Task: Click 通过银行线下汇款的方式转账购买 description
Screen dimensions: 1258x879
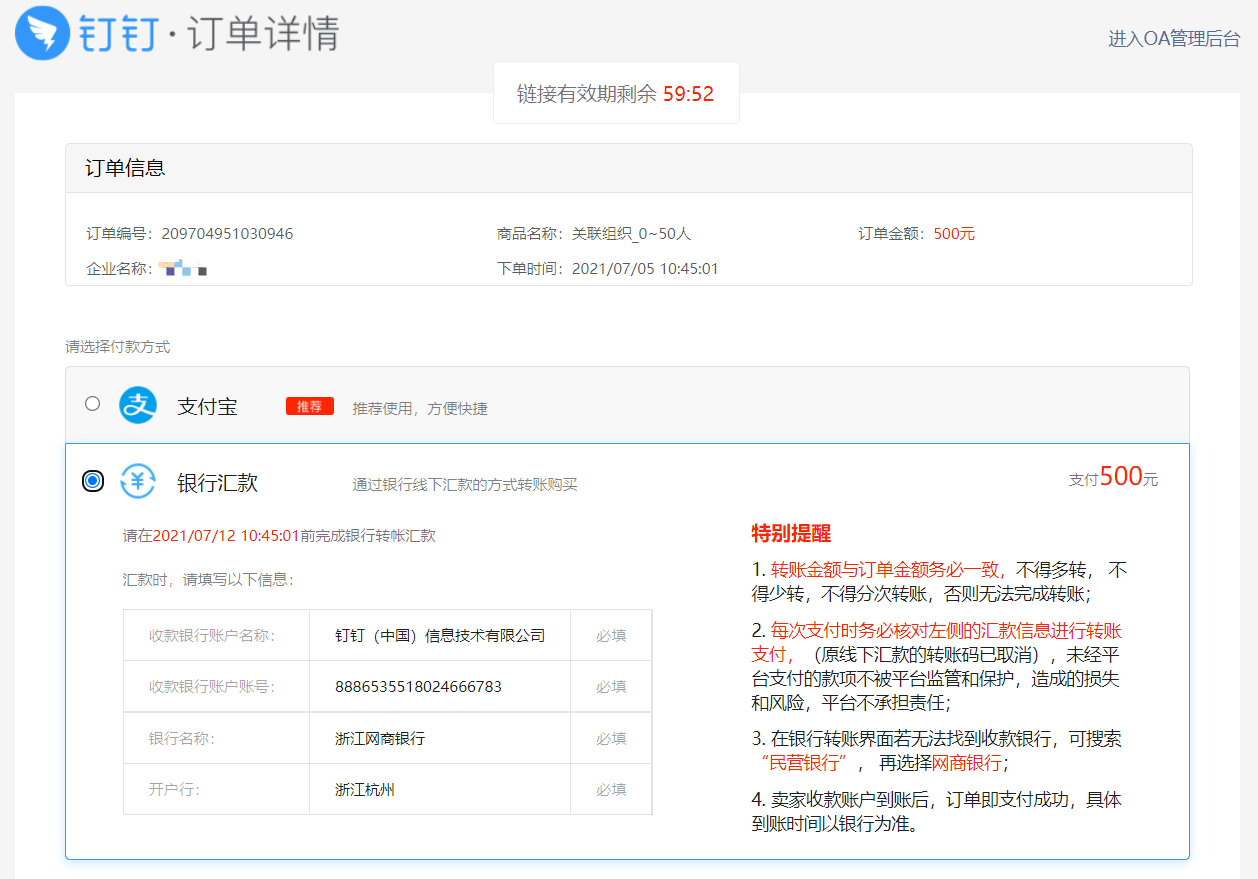Action: pos(465,485)
